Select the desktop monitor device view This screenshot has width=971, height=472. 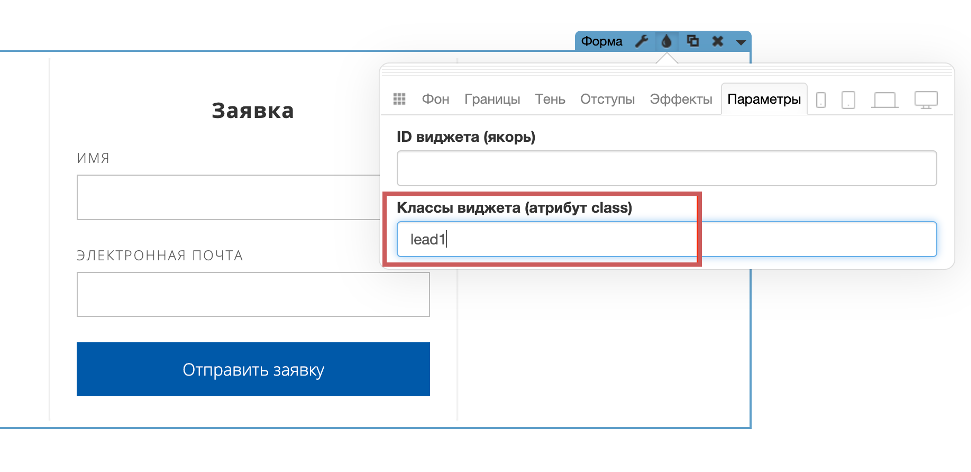tap(926, 100)
